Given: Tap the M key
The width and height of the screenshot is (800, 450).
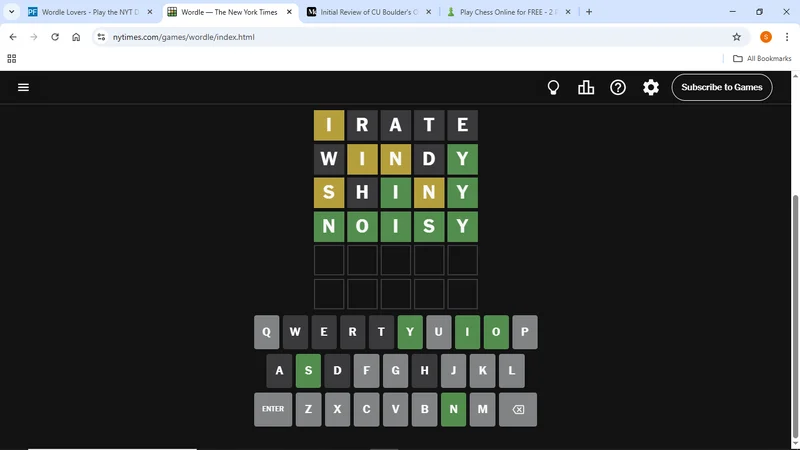Looking at the screenshot, I should tap(483, 409).
